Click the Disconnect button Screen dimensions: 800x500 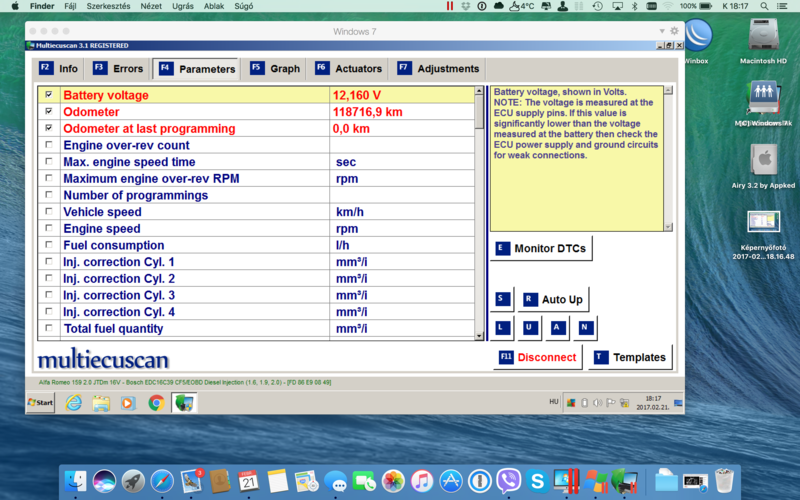coord(537,357)
